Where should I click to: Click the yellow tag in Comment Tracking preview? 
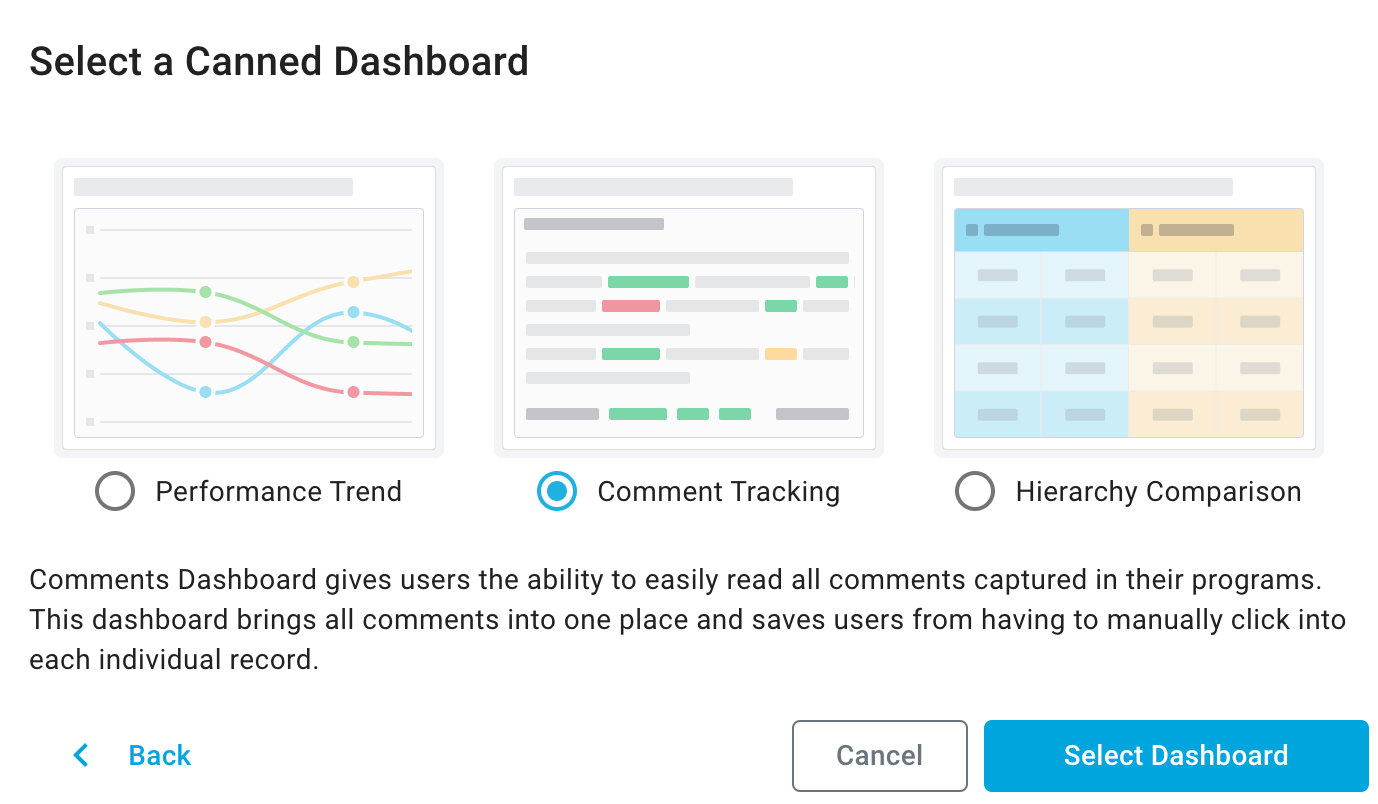click(x=781, y=354)
